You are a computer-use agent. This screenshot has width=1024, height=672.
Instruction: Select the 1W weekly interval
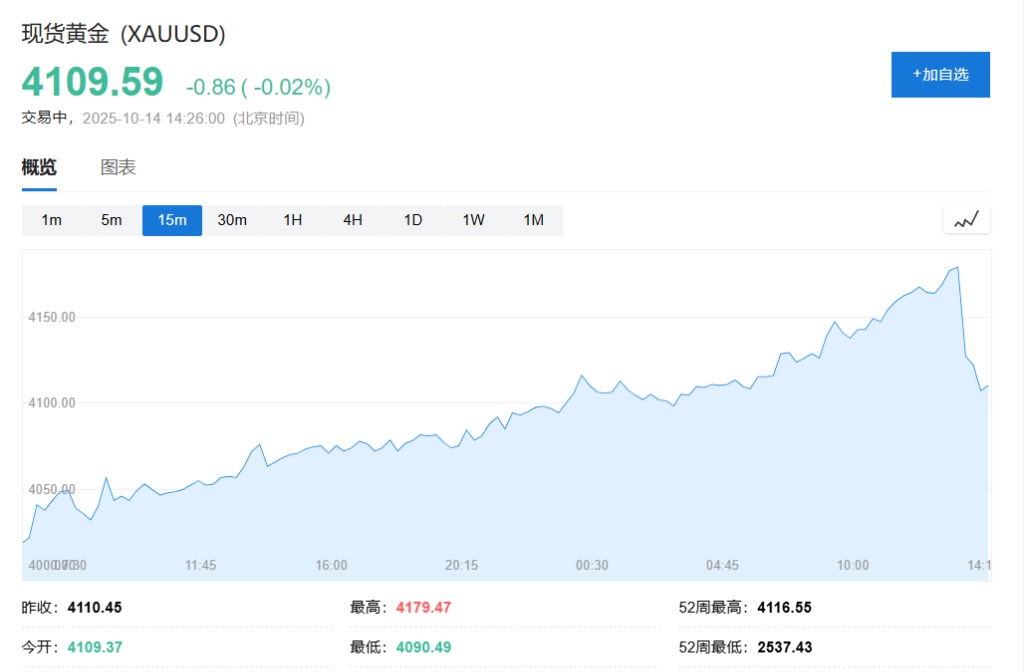[x=473, y=220]
